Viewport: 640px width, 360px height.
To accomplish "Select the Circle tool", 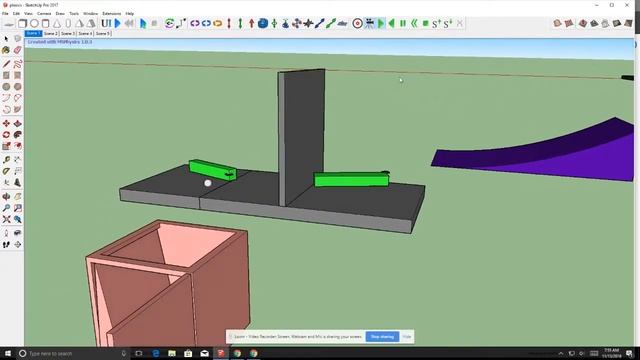I will (6, 87).
